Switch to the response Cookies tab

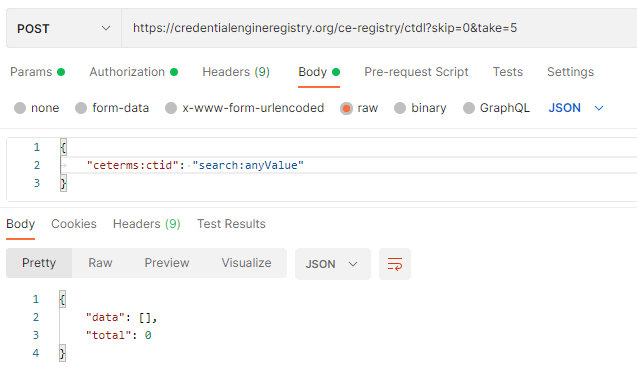74,224
